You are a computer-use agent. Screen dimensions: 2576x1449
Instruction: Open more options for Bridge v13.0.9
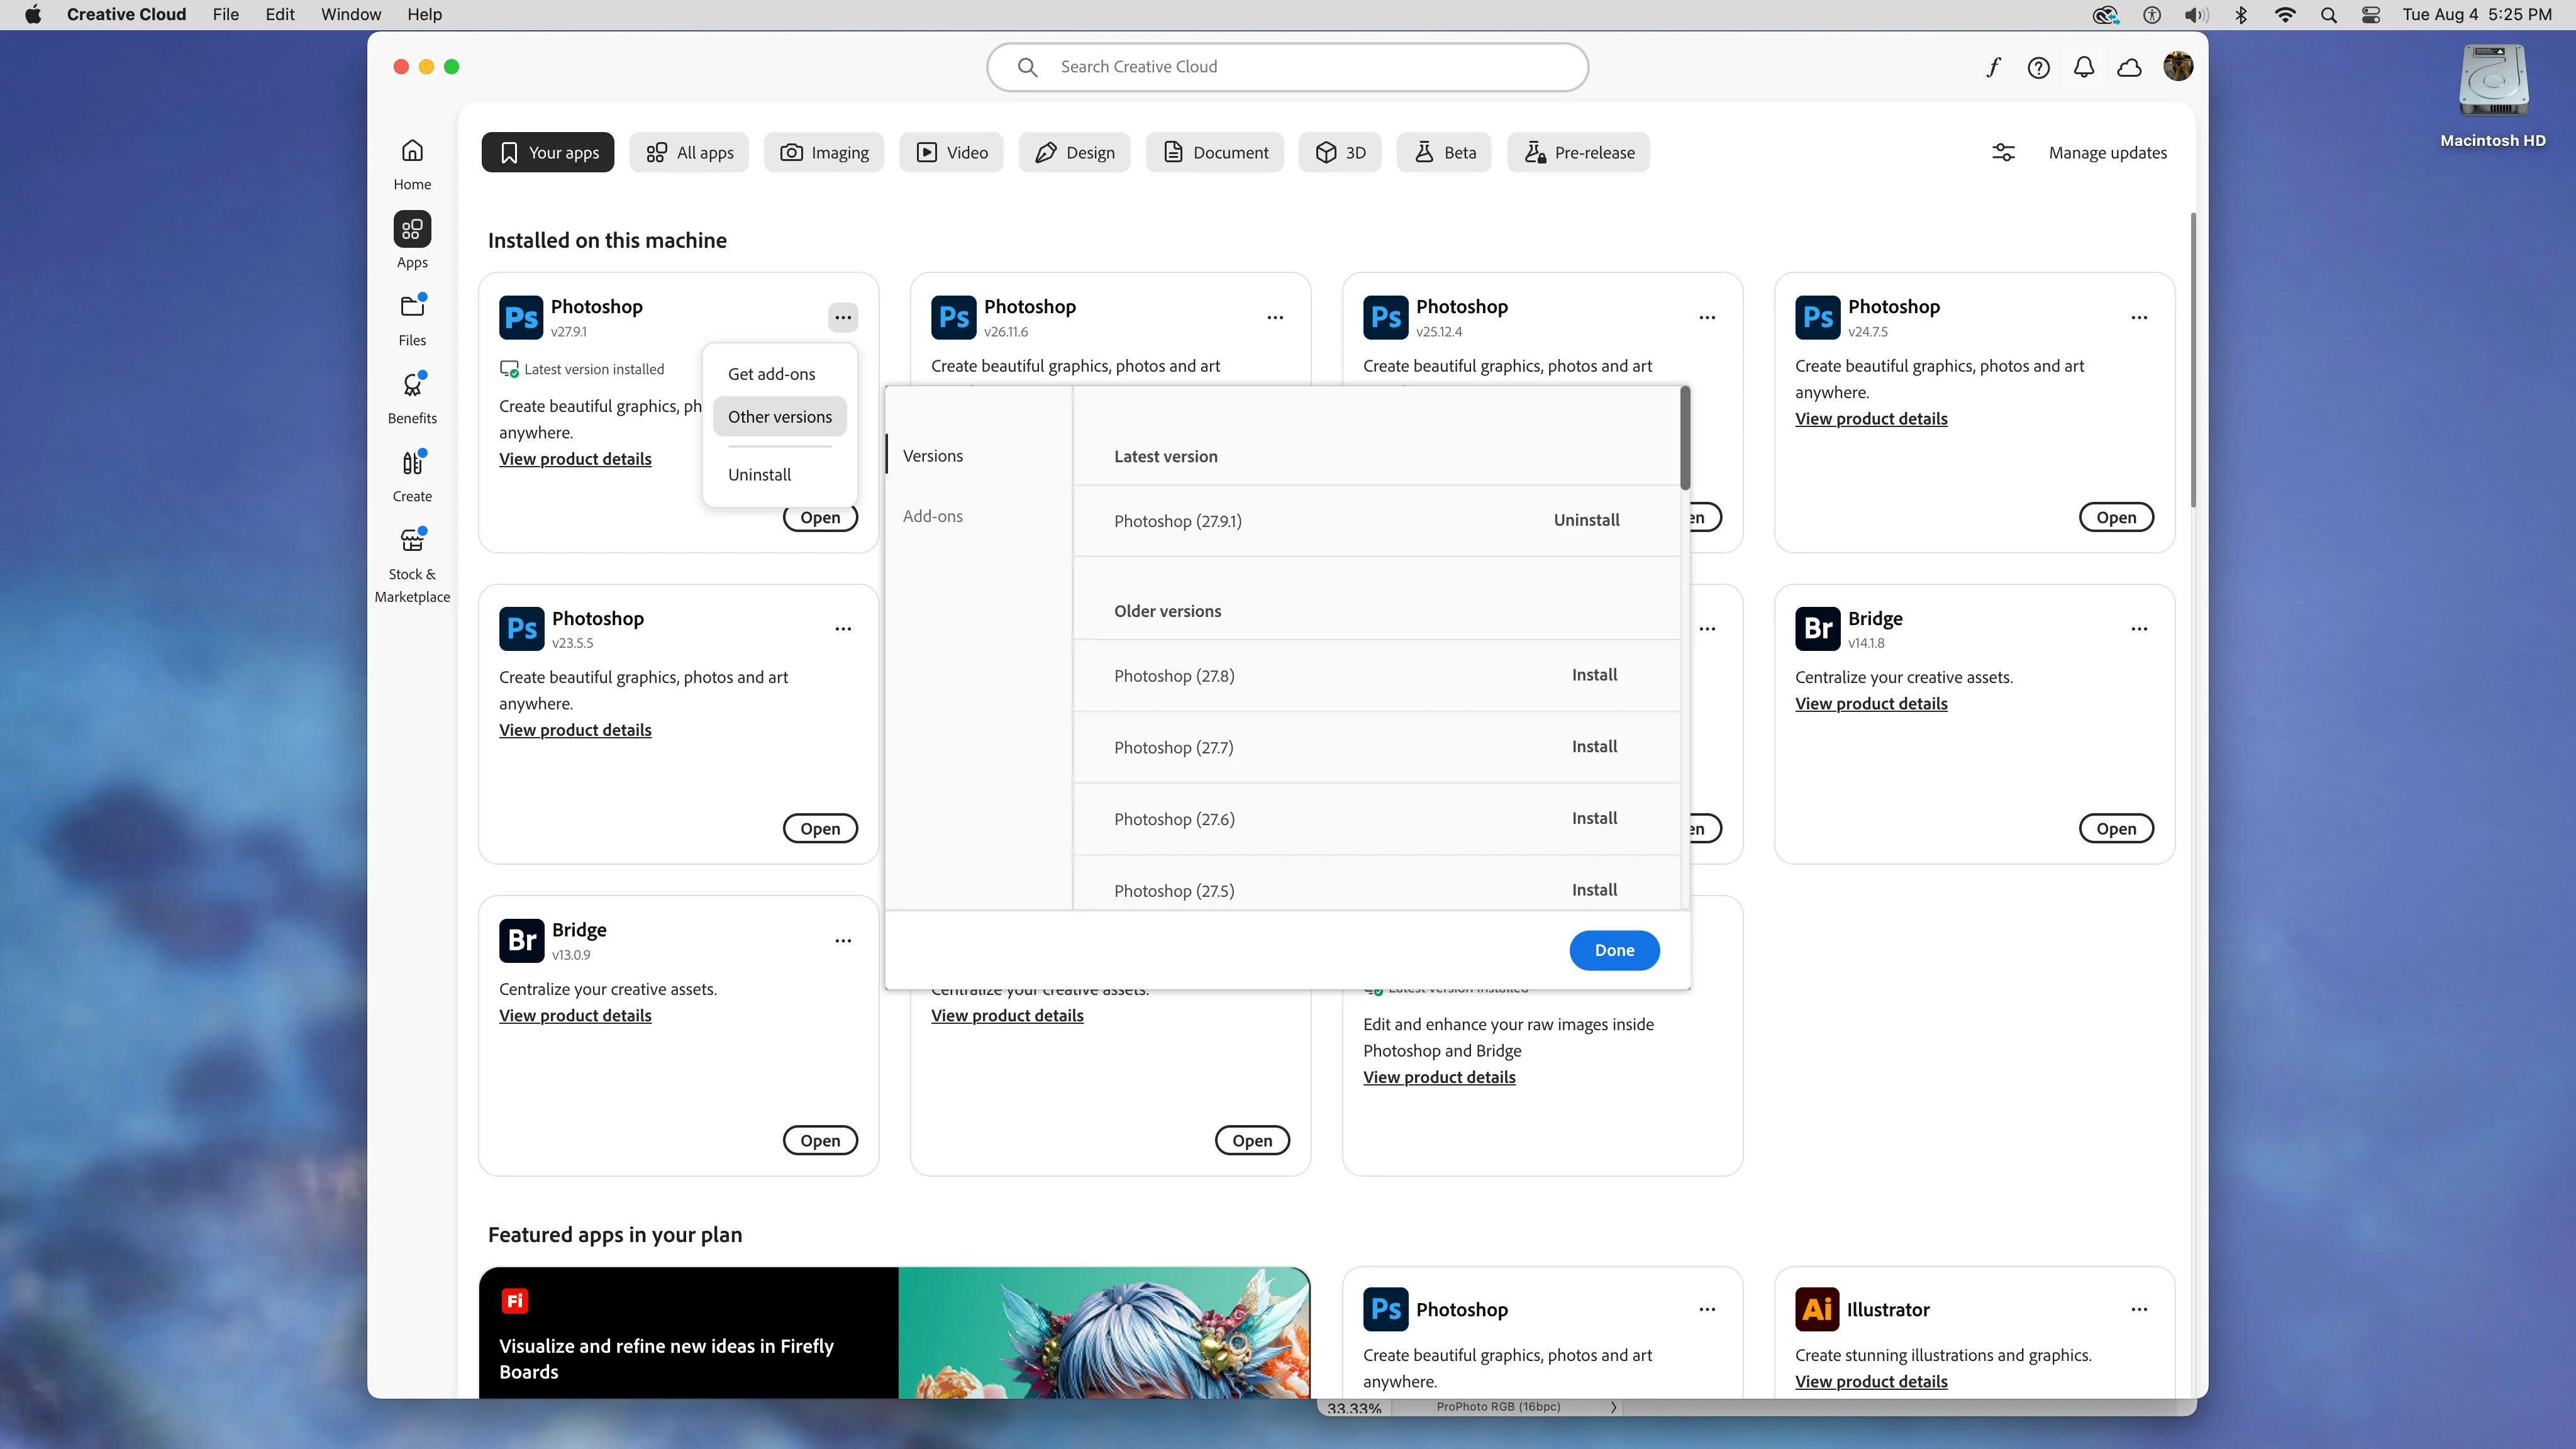[x=843, y=941]
